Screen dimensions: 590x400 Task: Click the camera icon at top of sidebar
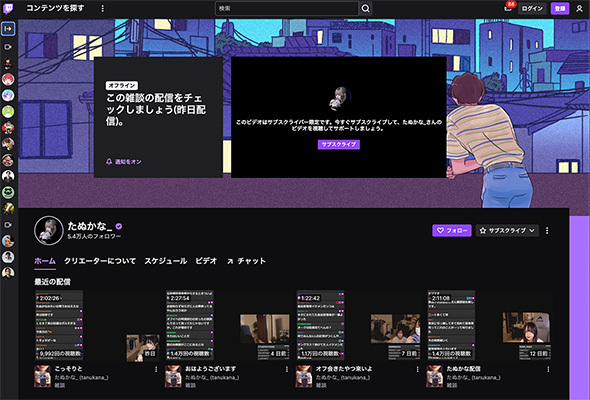[x=8, y=47]
